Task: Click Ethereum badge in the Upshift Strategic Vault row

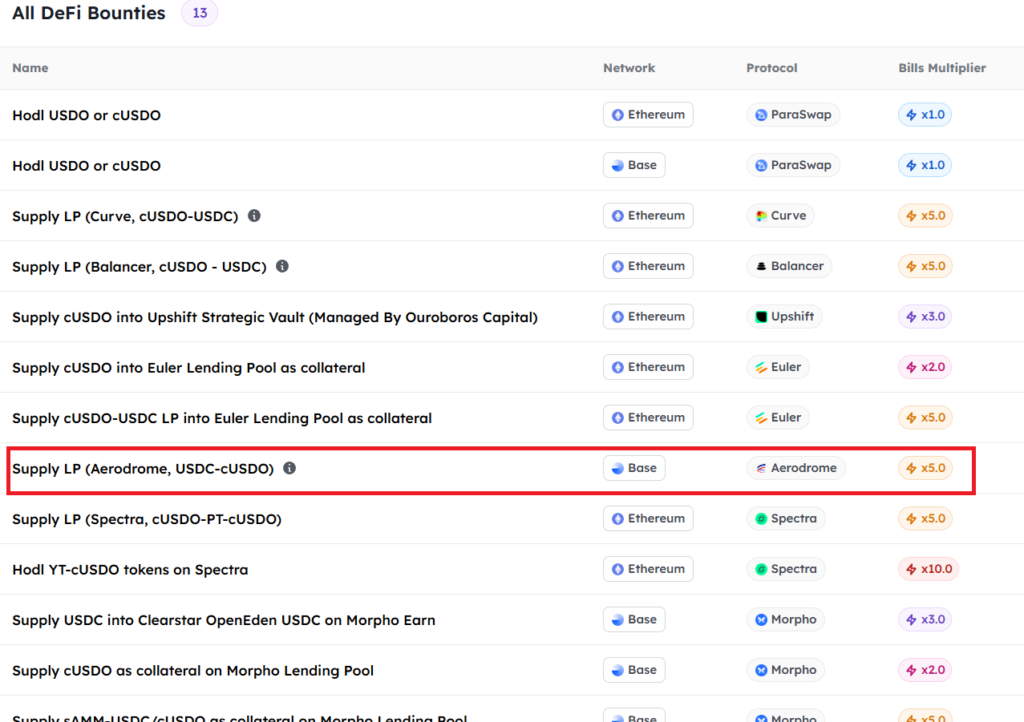Action: [648, 317]
